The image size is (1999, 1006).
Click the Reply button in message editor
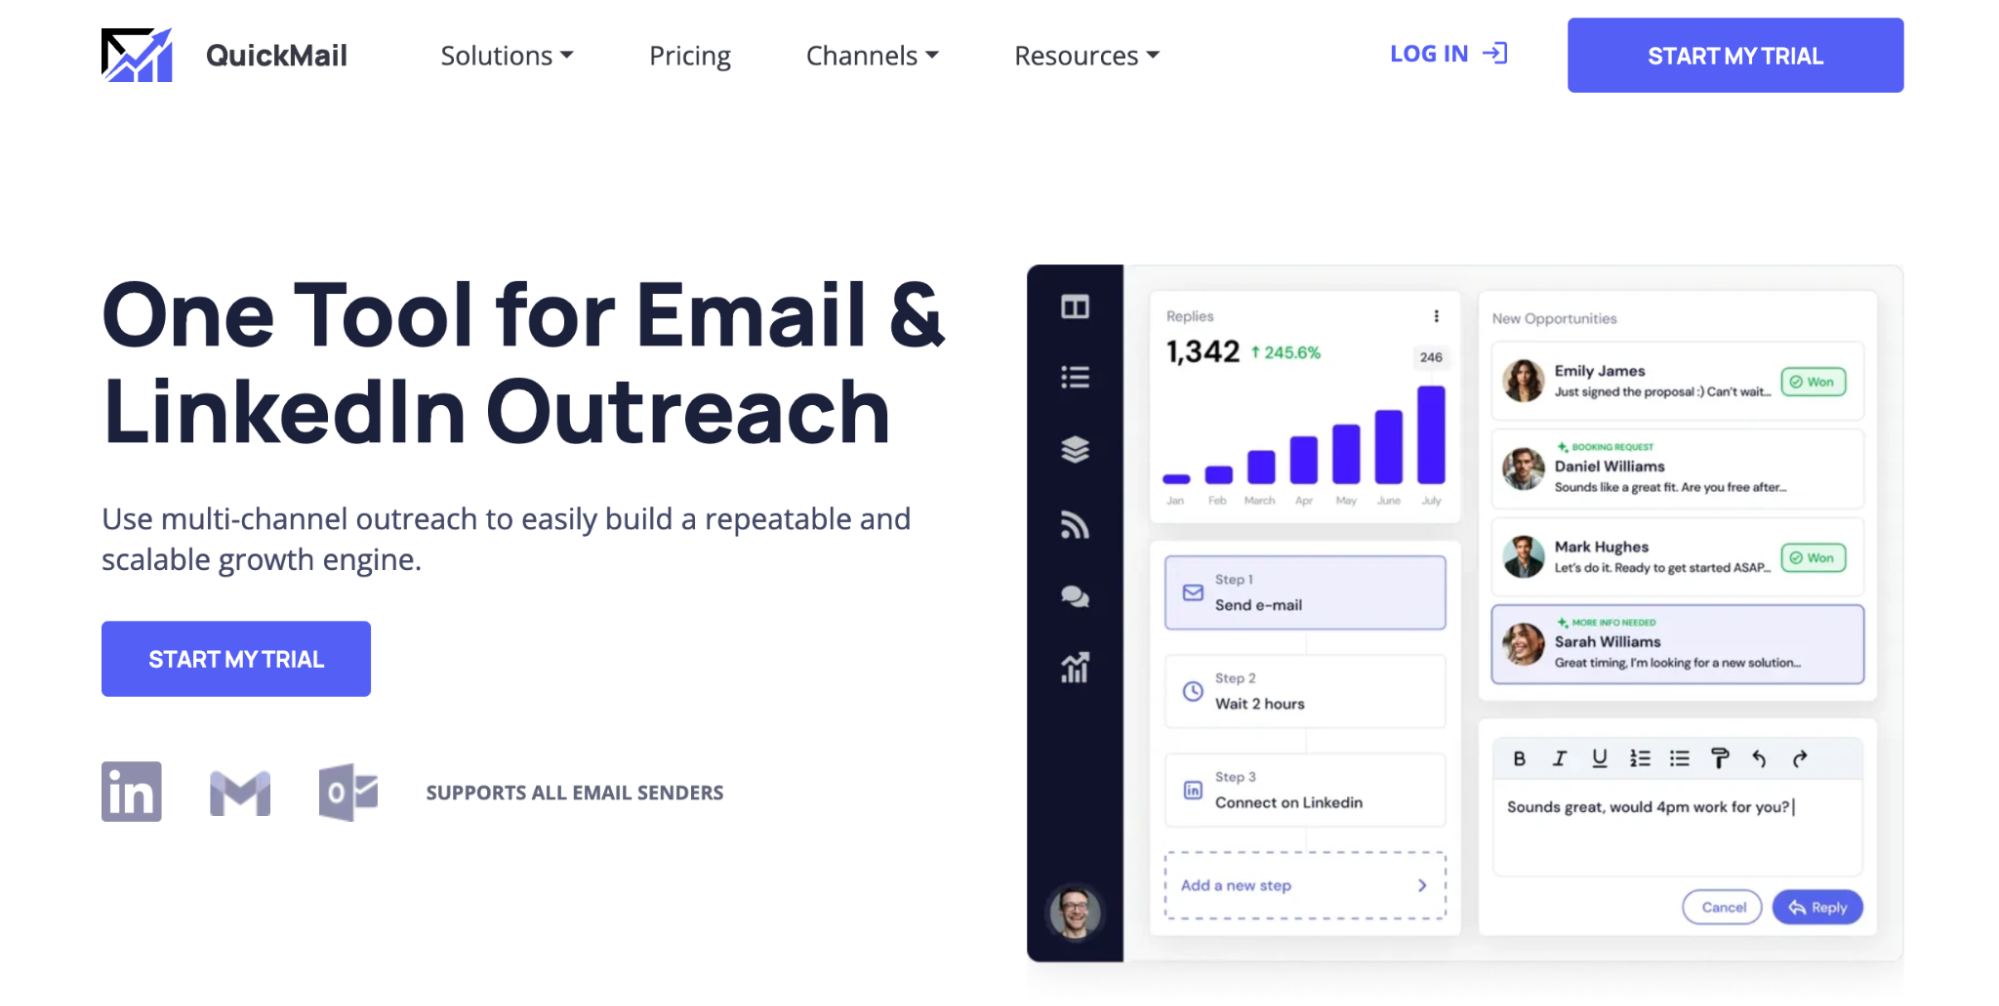1816,907
